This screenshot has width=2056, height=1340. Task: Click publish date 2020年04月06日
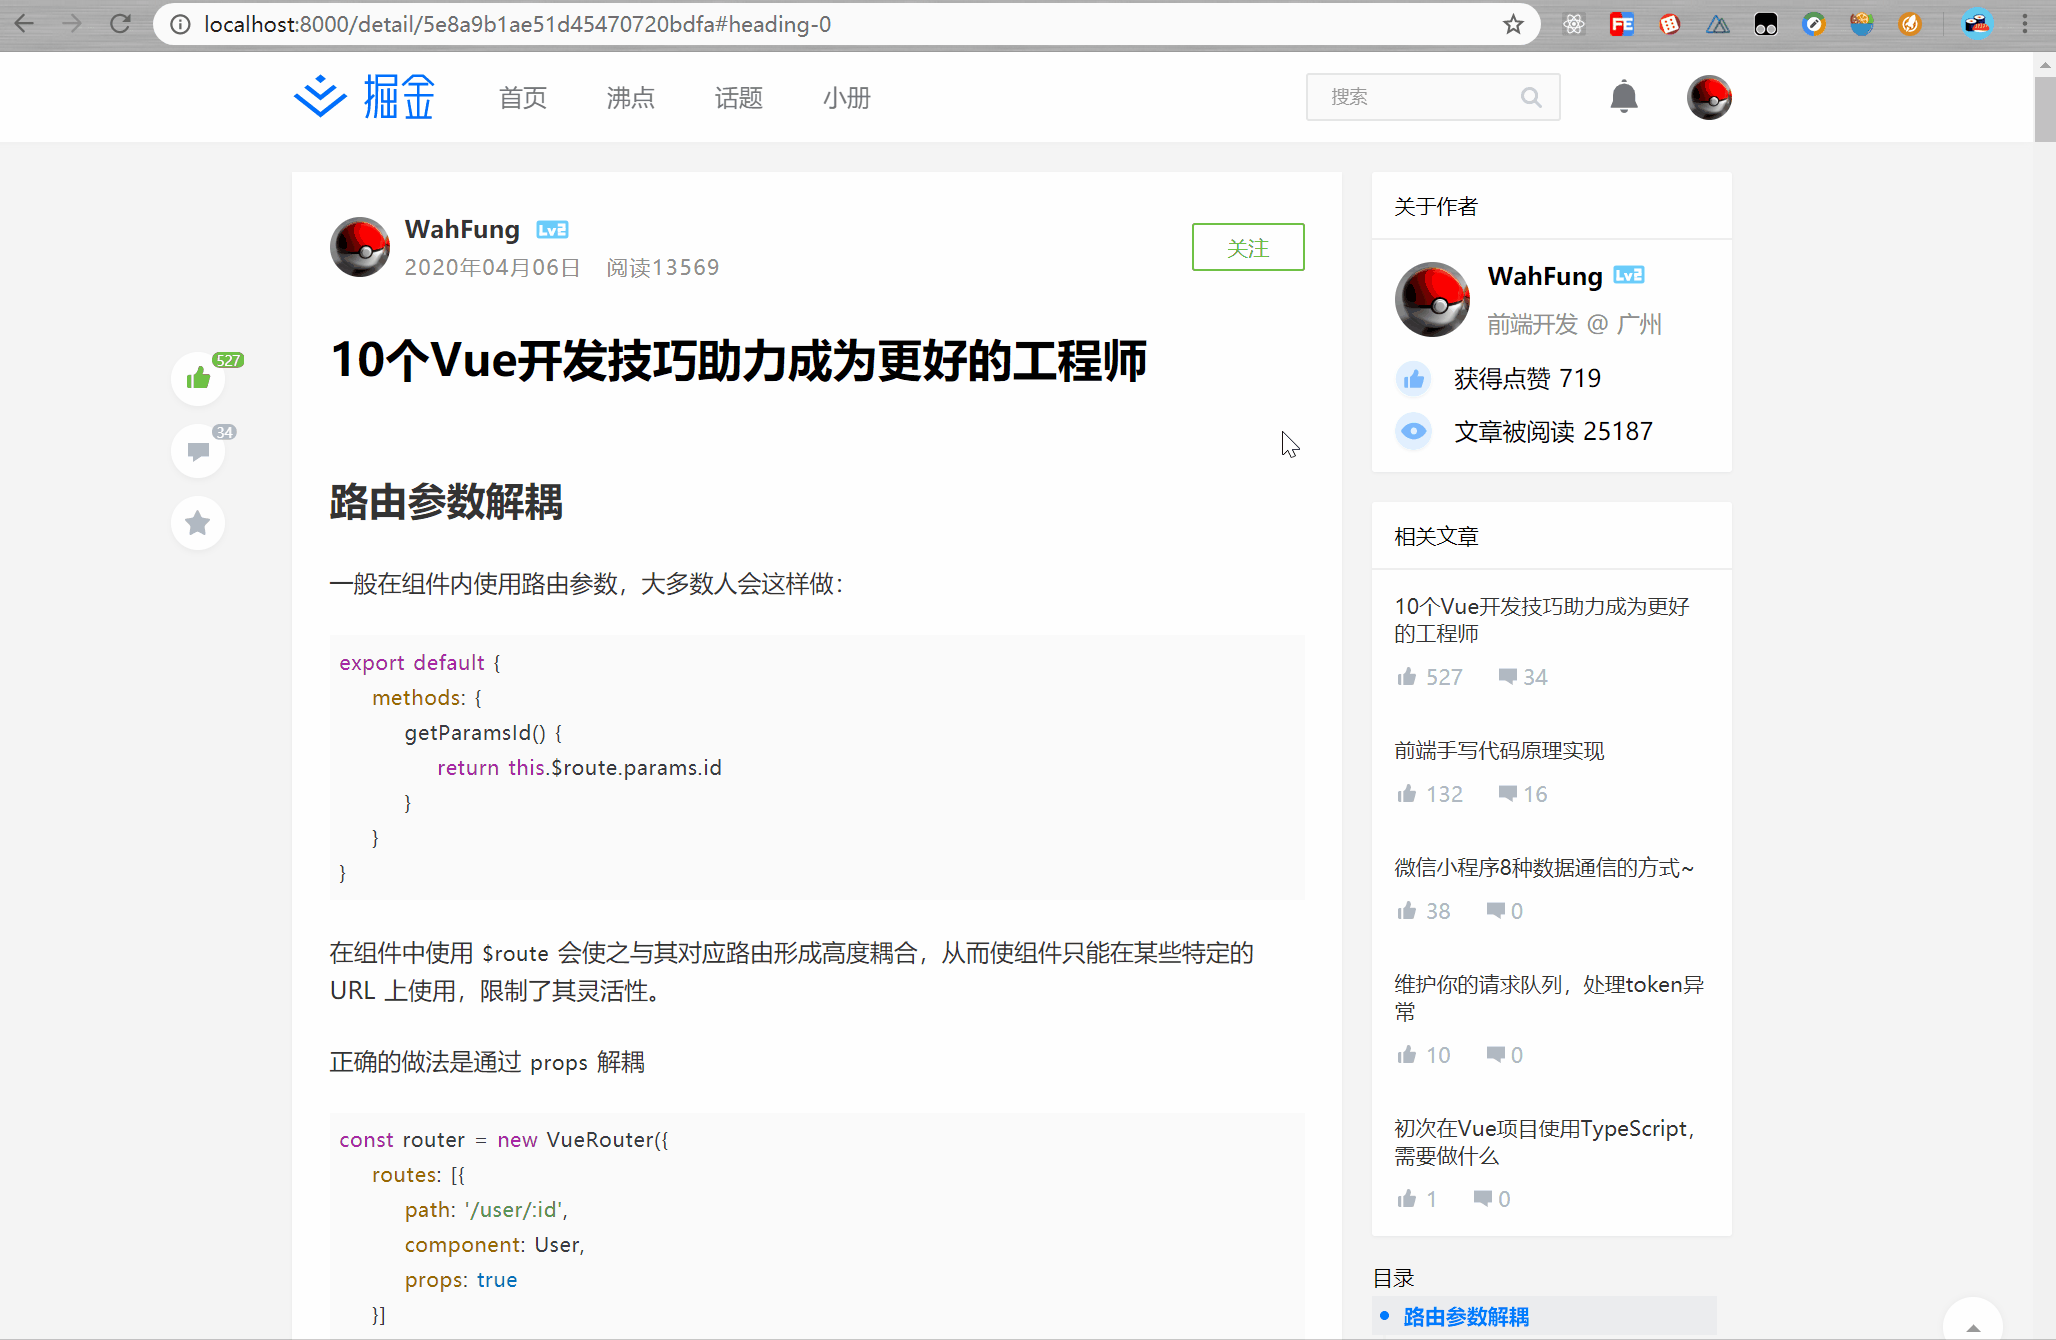click(492, 268)
